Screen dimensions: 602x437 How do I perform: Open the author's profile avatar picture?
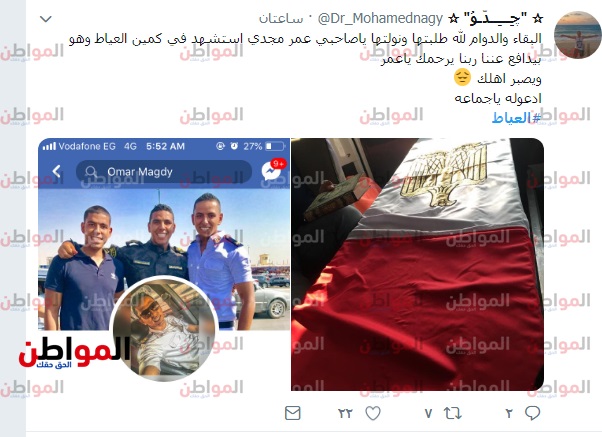pos(577,35)
